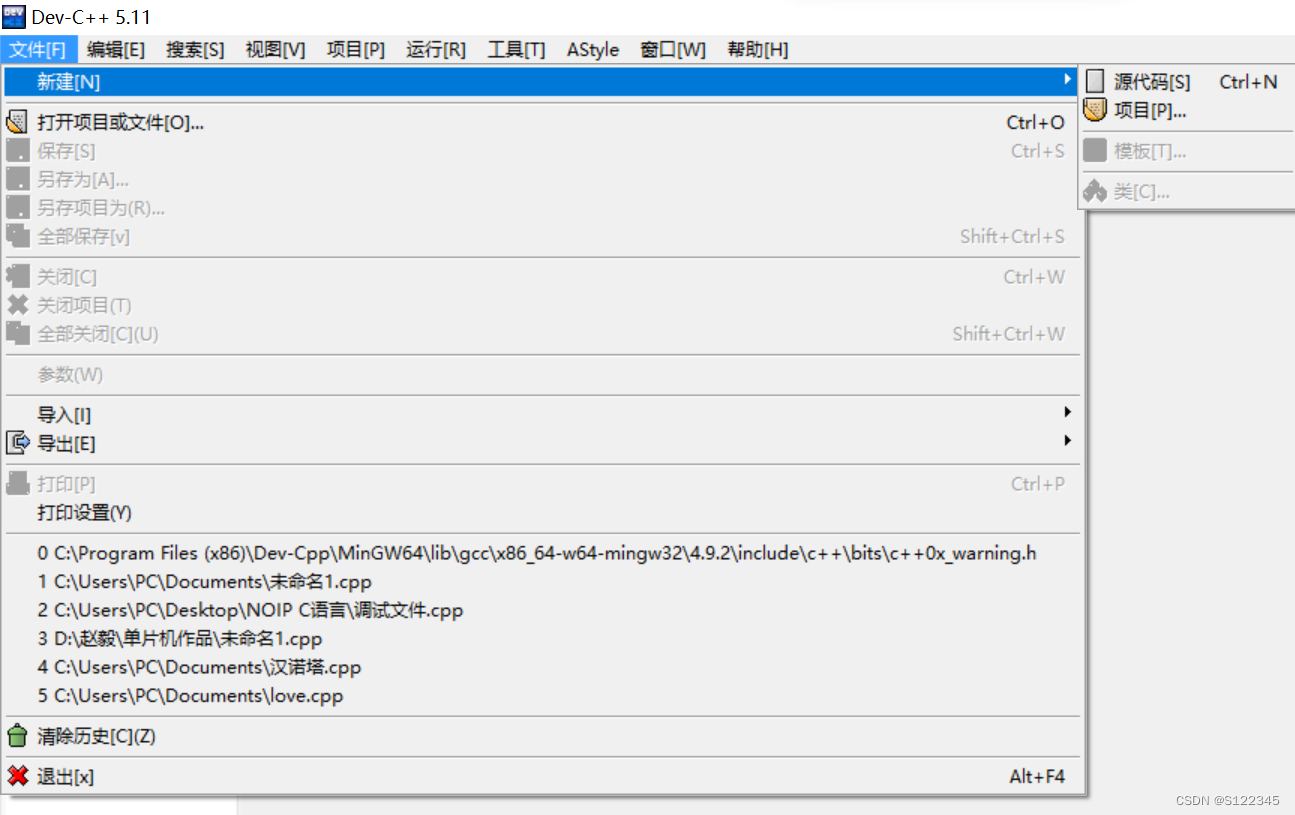
Task: Open the 窗口[W] menu
Action: (672, 50)
